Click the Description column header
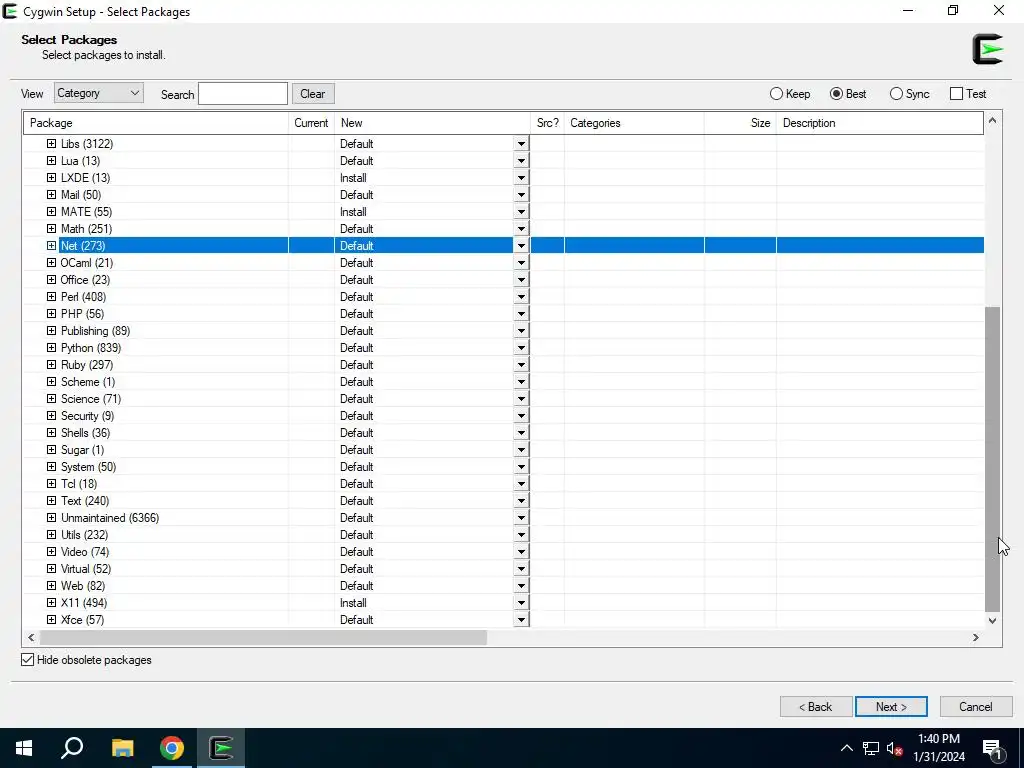 point(880,123)
